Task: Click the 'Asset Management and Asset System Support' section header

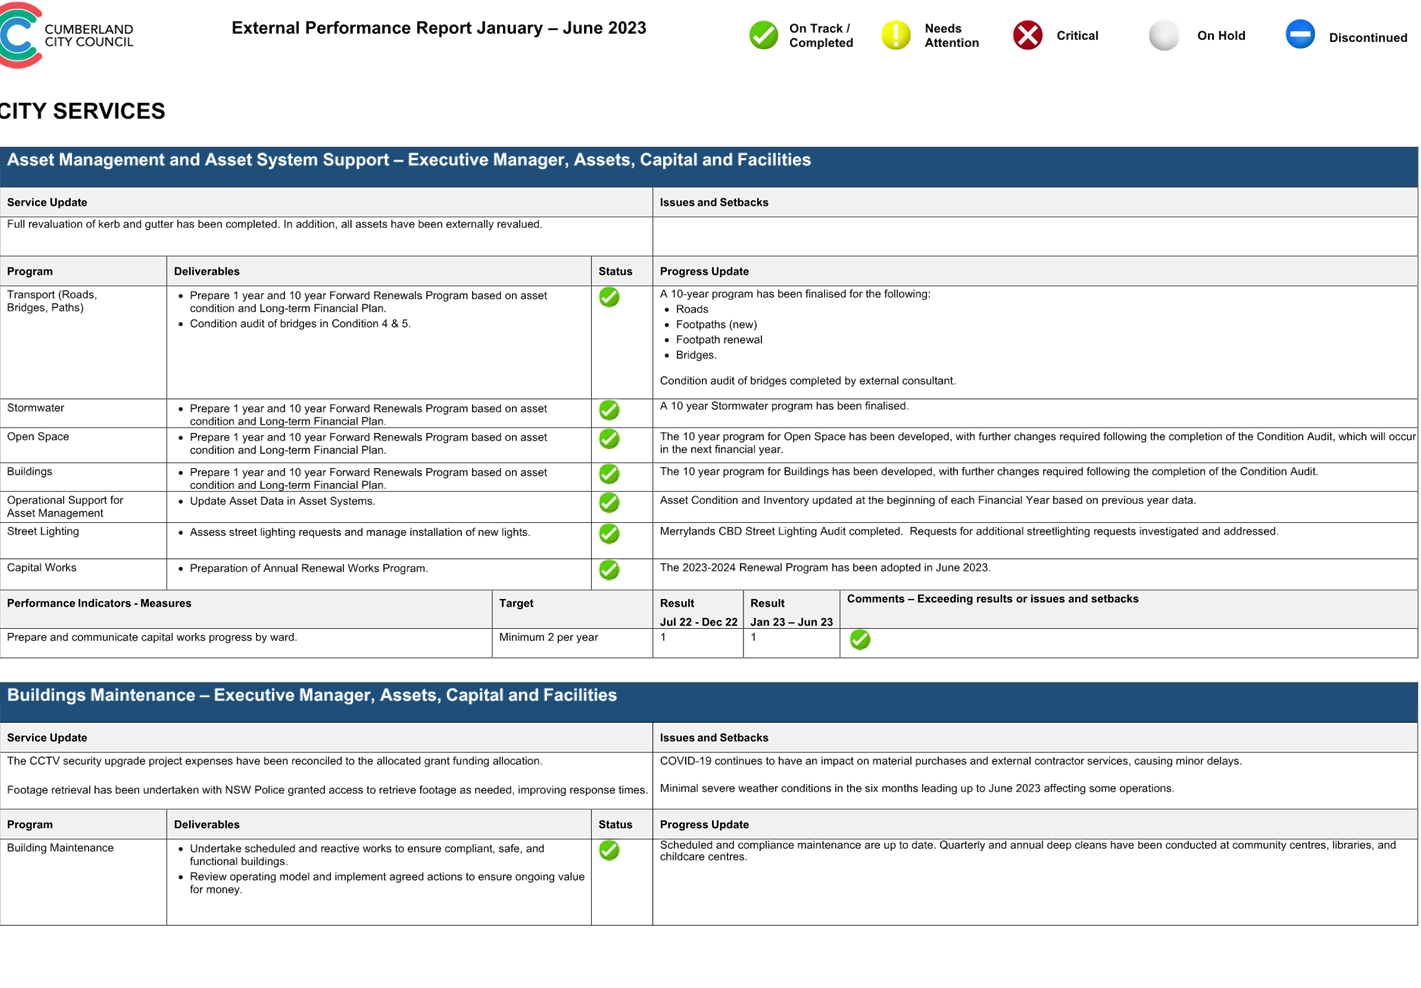Action: pyautogui.click(x=709, y=166)
